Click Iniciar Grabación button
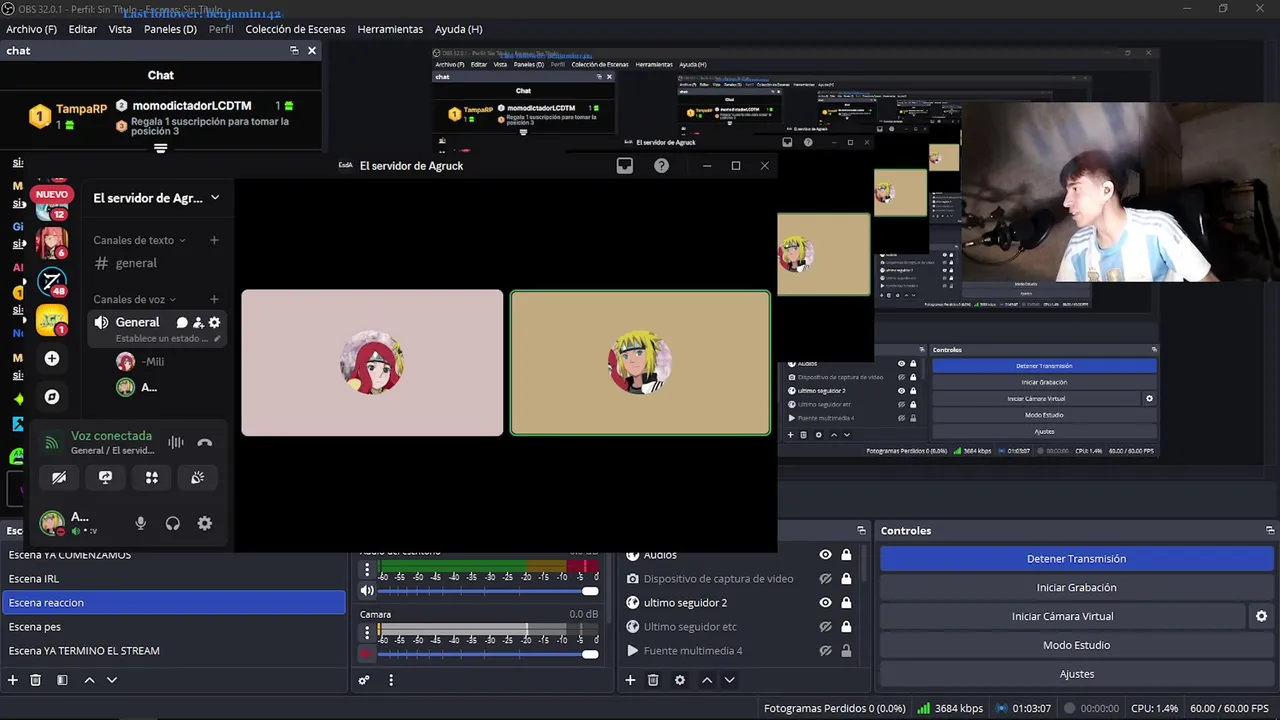 tap(1076, 588)
